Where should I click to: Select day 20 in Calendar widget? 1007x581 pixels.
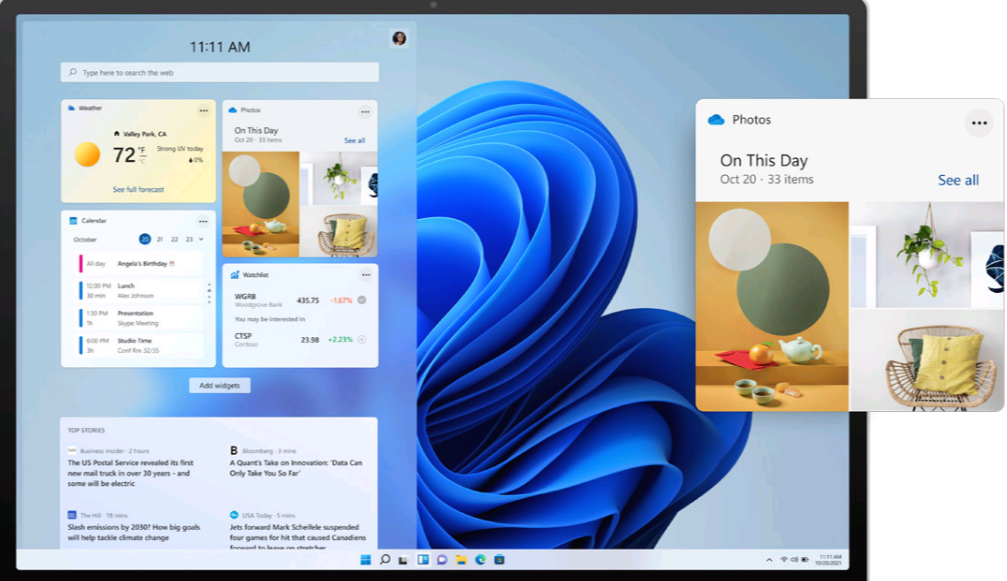click(144, 239)
